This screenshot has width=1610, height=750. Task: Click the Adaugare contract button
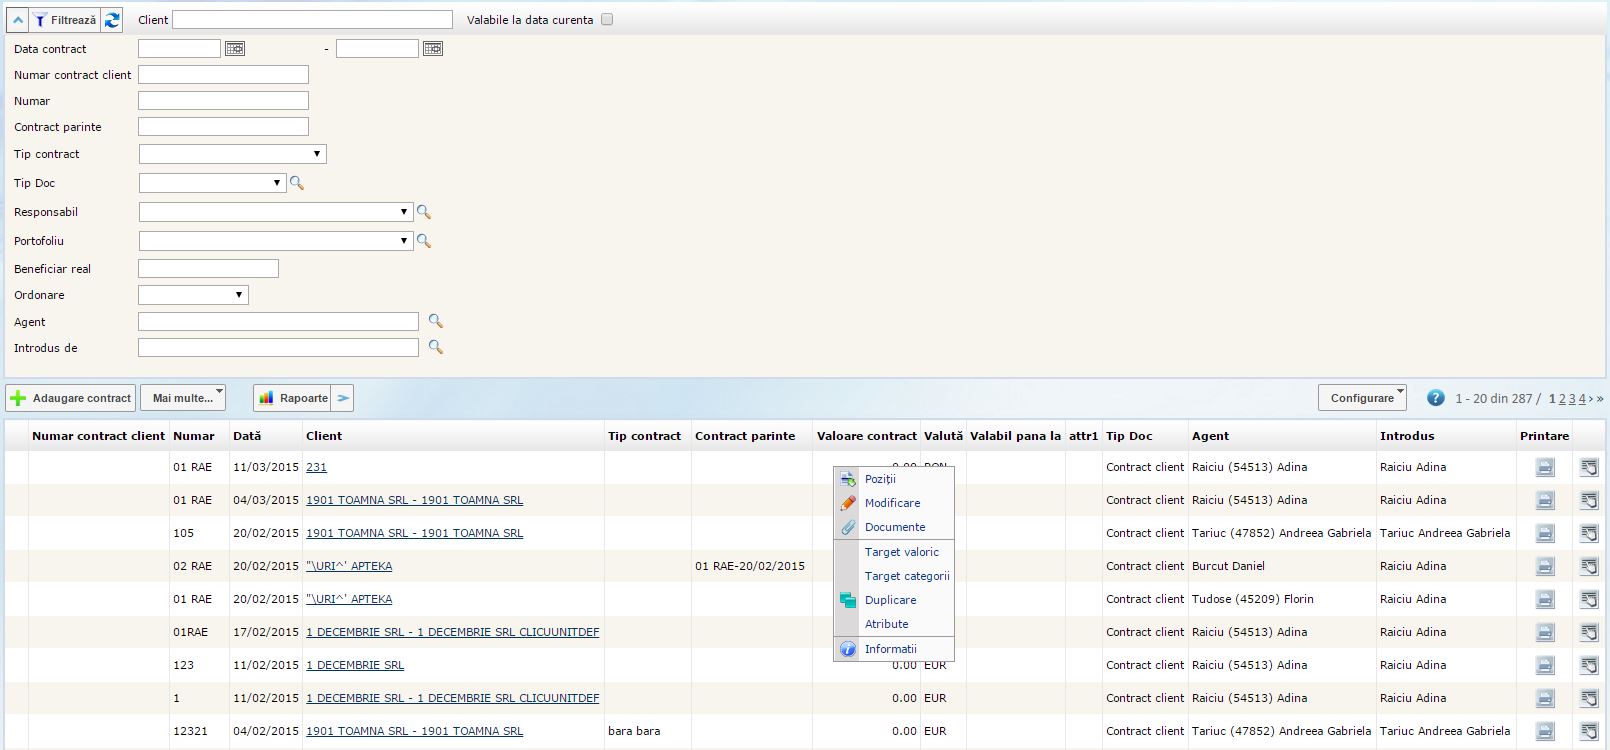click(x=71, y=398)
